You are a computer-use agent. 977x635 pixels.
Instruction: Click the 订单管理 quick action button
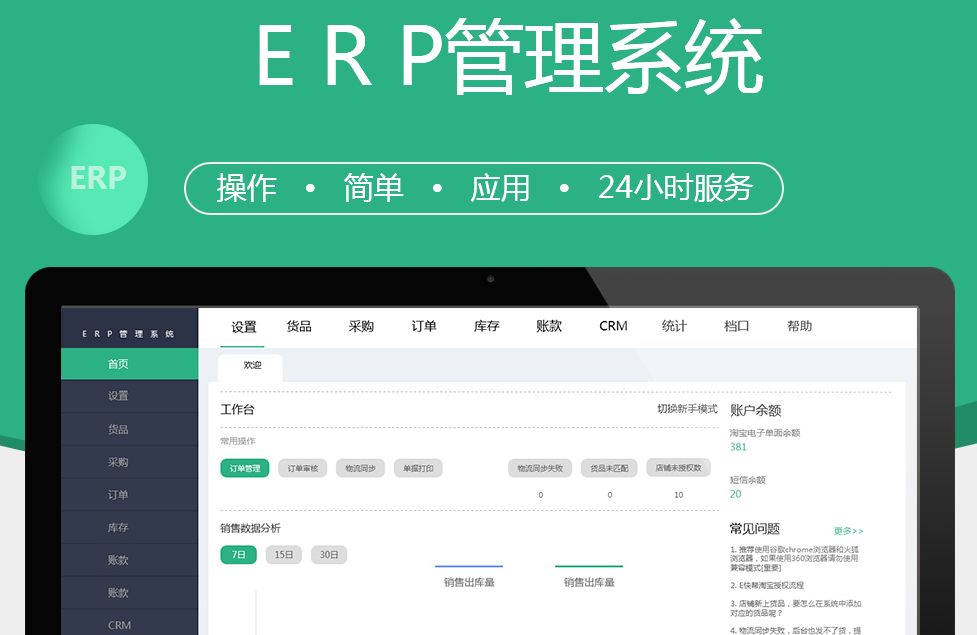point(245,468)
